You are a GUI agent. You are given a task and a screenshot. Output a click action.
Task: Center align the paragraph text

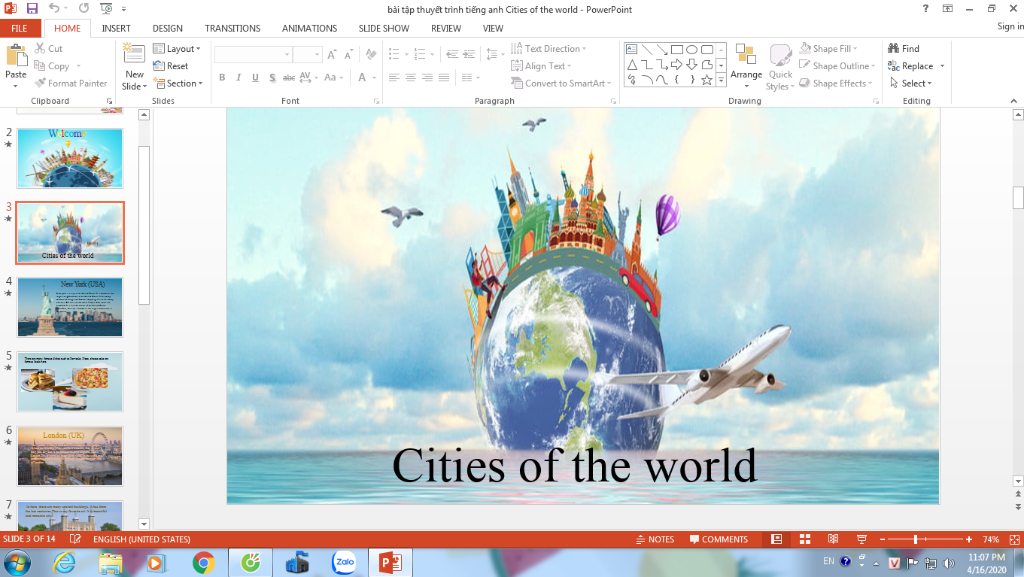click(x=411, y=78)
